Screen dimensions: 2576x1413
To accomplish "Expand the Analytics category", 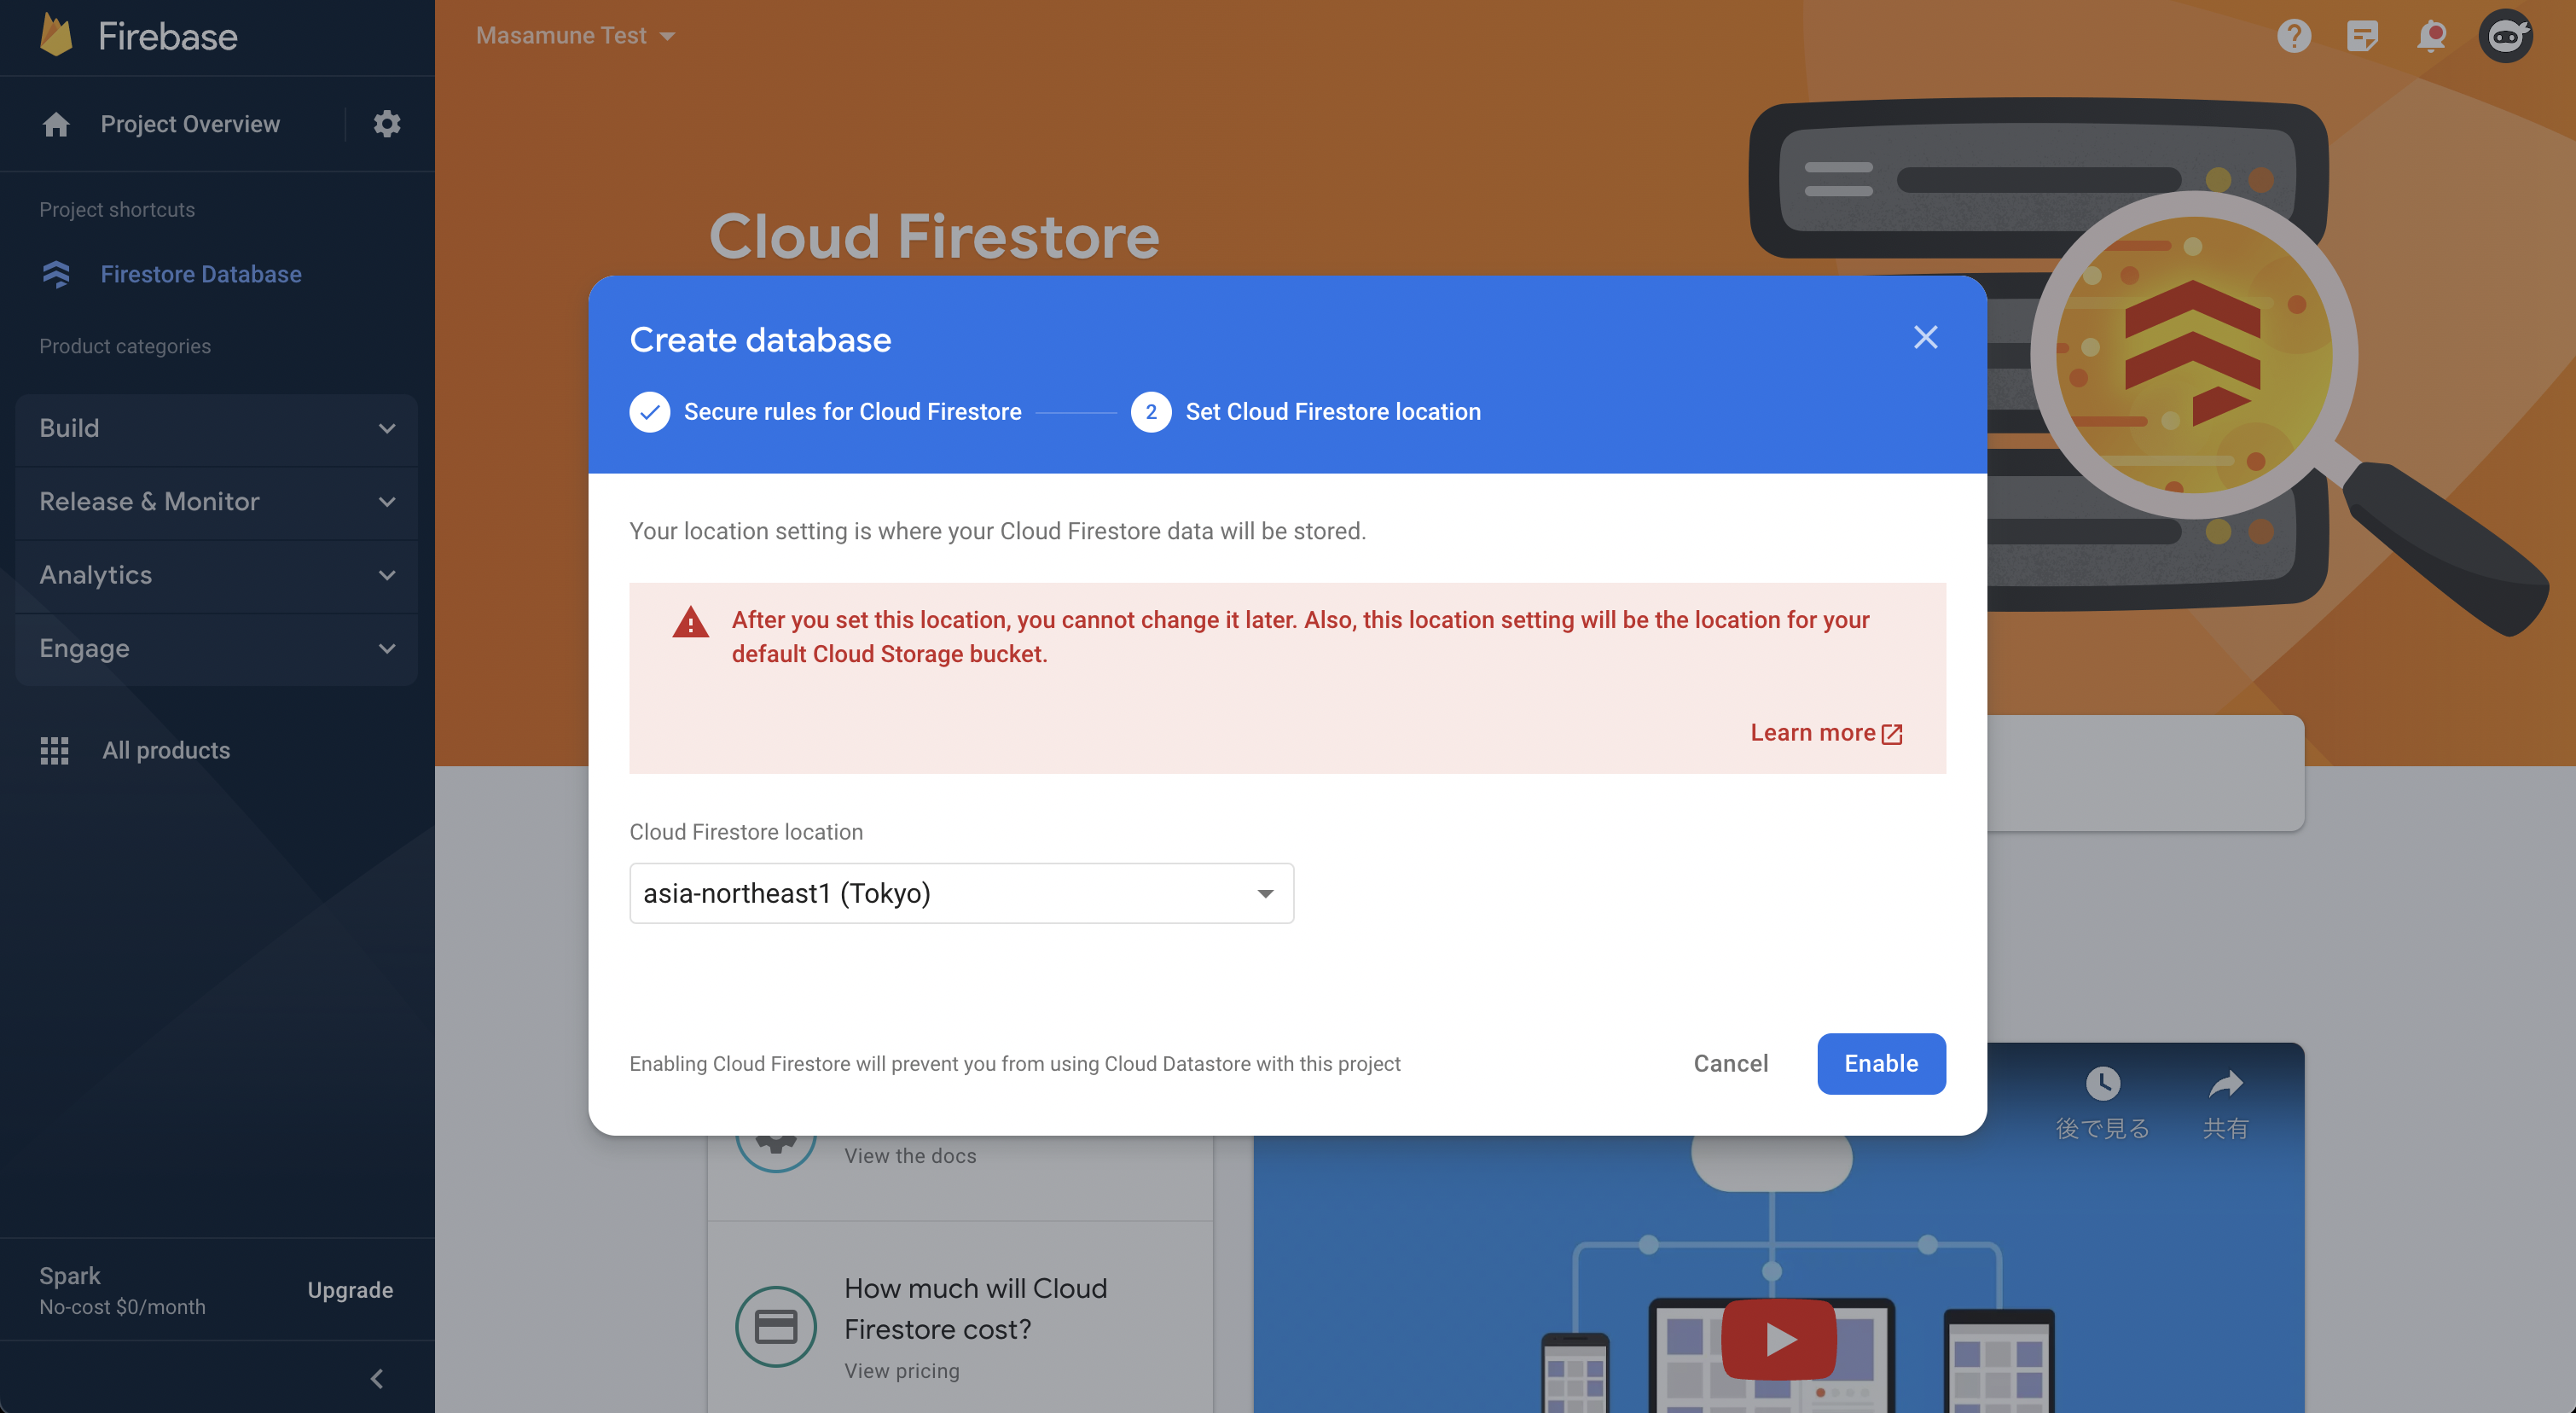I will coord(217,575).
